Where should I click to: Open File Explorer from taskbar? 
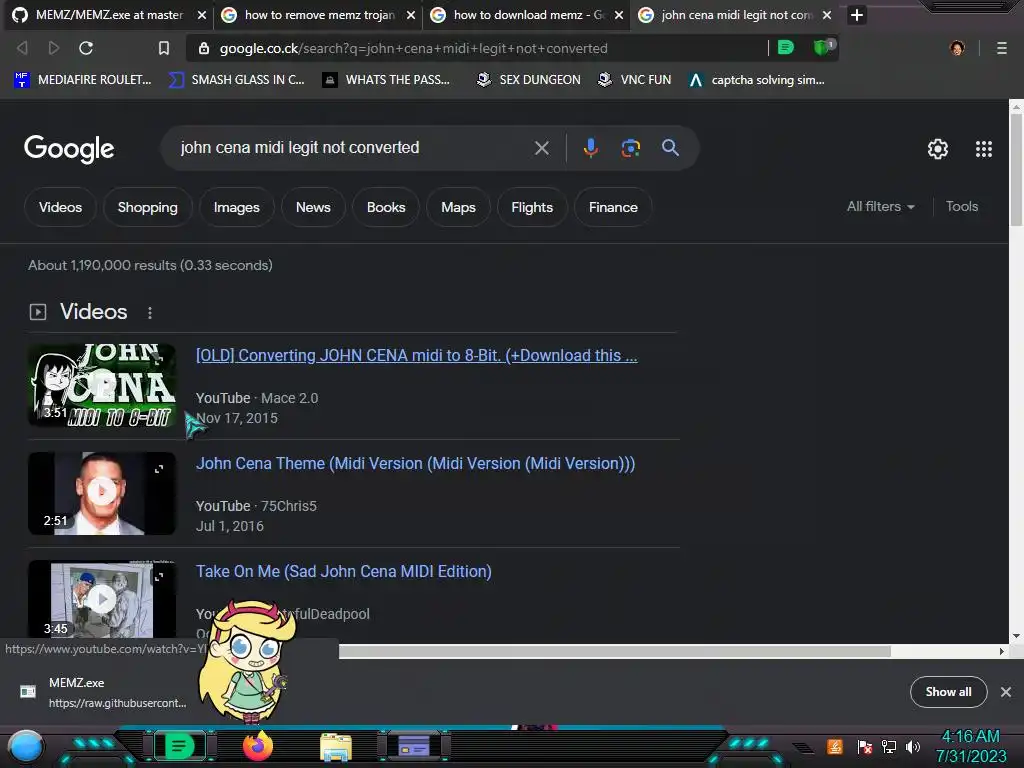(x=336, y=747)
